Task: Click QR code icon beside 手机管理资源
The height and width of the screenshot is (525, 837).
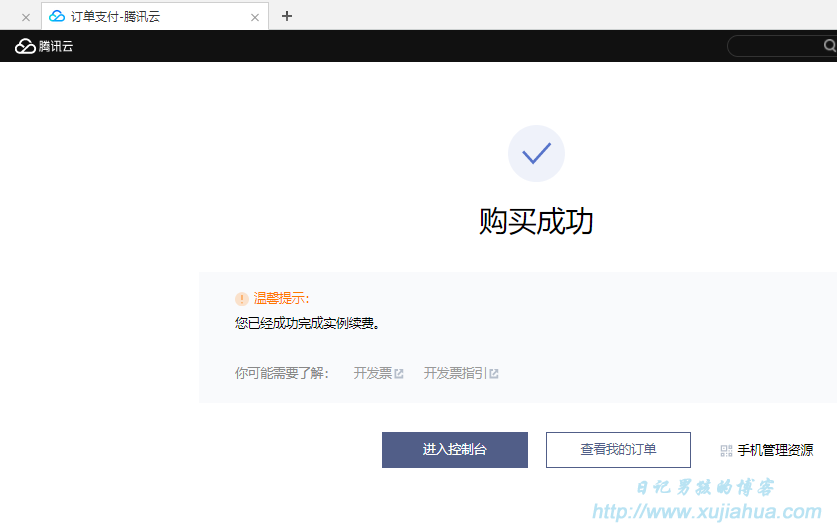Action: pyautogui.click(x=726, y=451)
